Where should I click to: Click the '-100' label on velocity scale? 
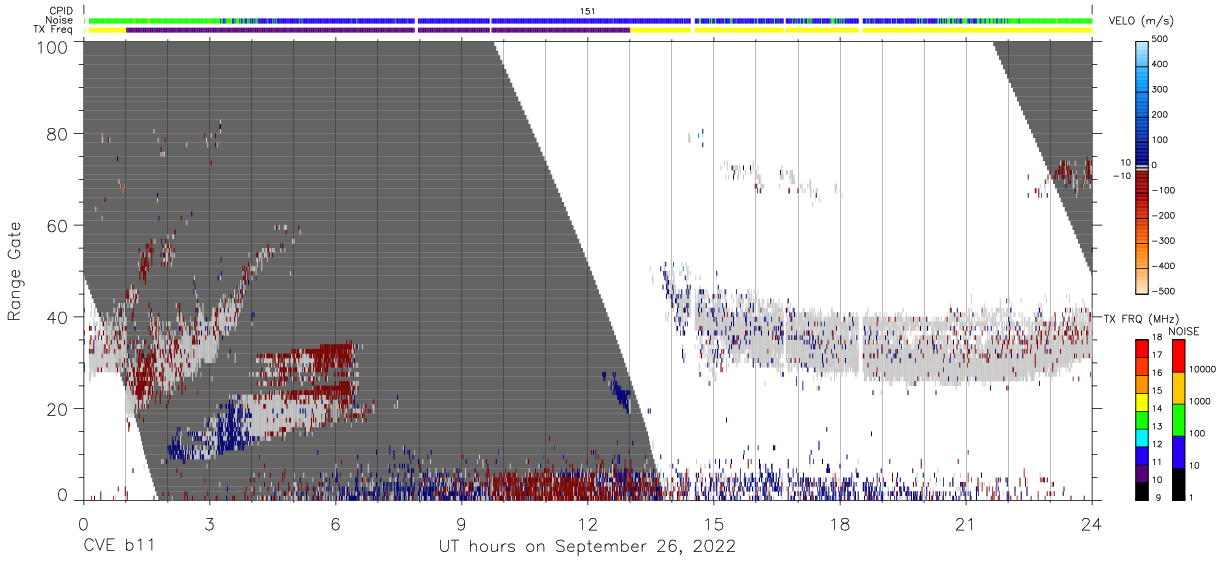coord(1164,190)
